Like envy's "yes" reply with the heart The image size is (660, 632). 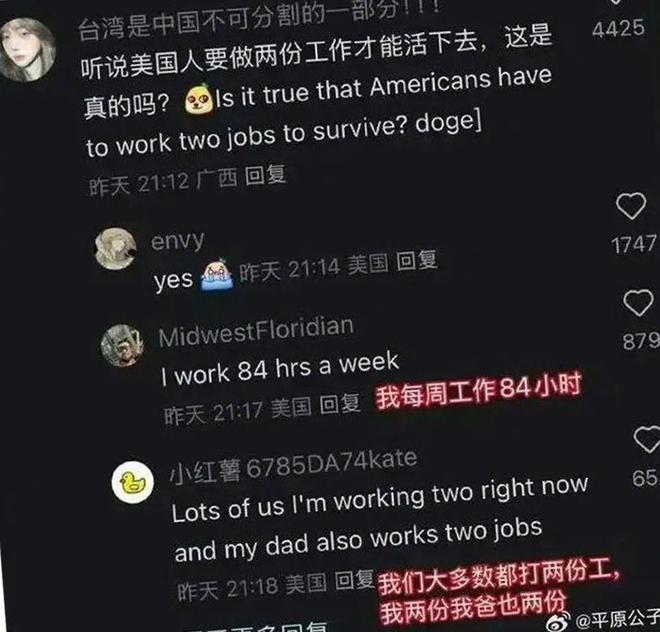click(x=631, y=206)
